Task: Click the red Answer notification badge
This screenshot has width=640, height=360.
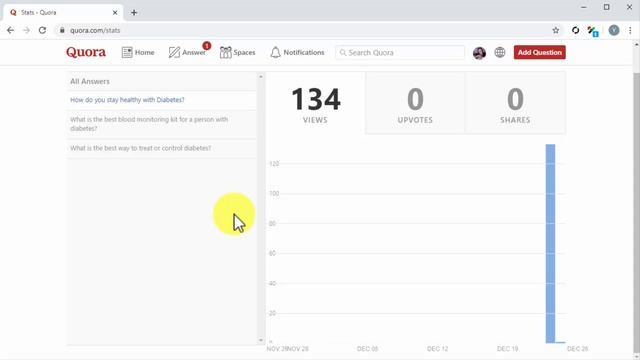Action: 207,46
